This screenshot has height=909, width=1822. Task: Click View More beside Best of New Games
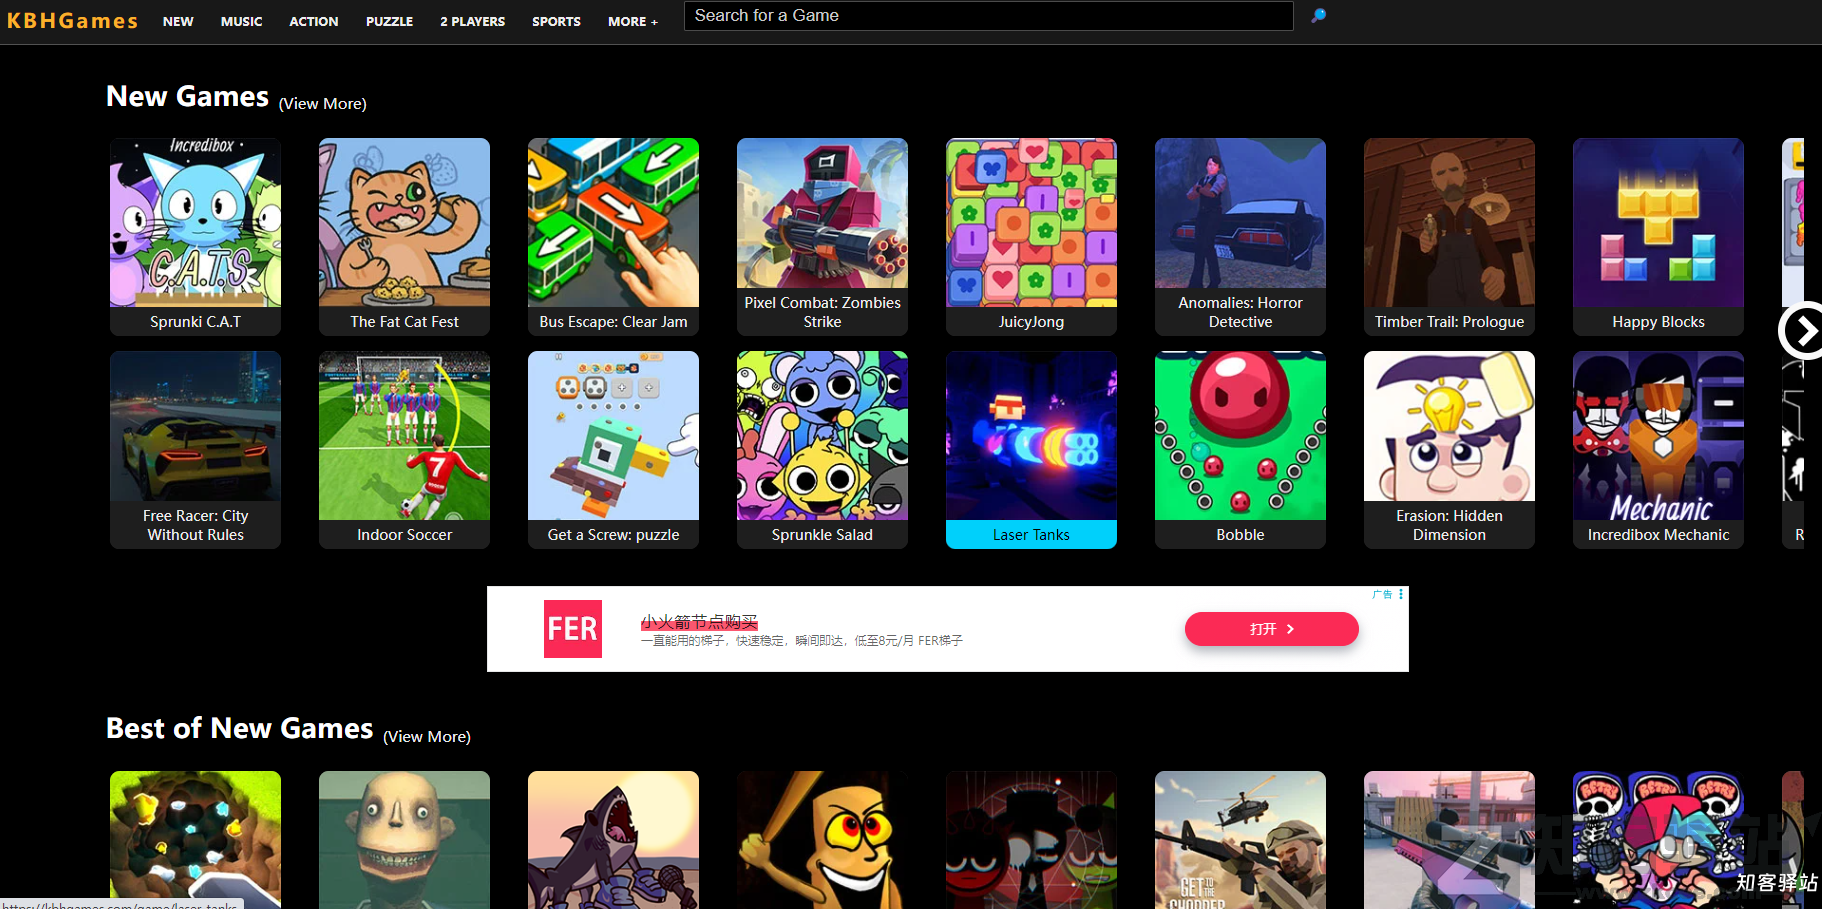[x=426, y=737]
